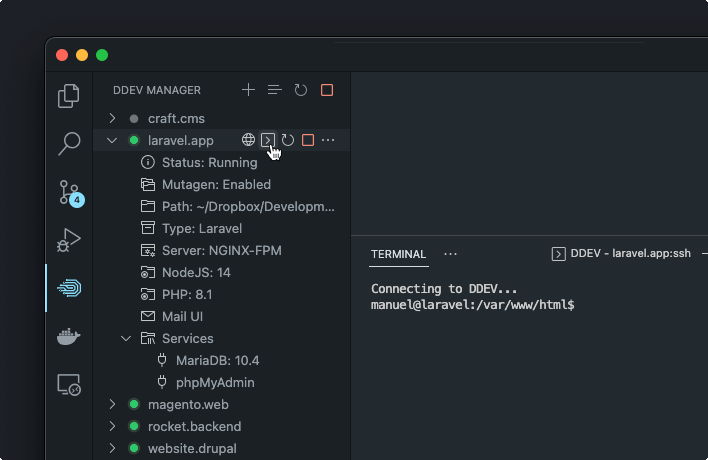The image size is (708, 460).
Task: Click the Mail UI item
Action: click(x=182, y=316)
